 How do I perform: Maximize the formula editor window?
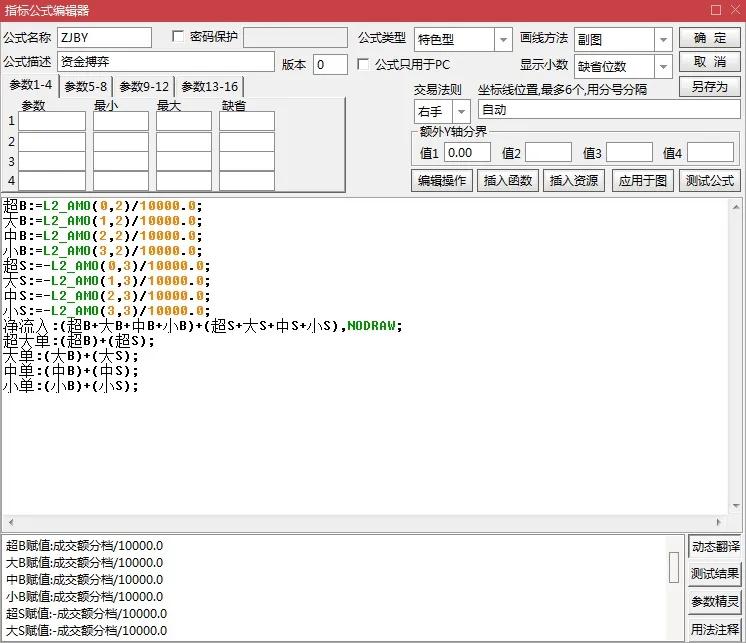[714, 10]
